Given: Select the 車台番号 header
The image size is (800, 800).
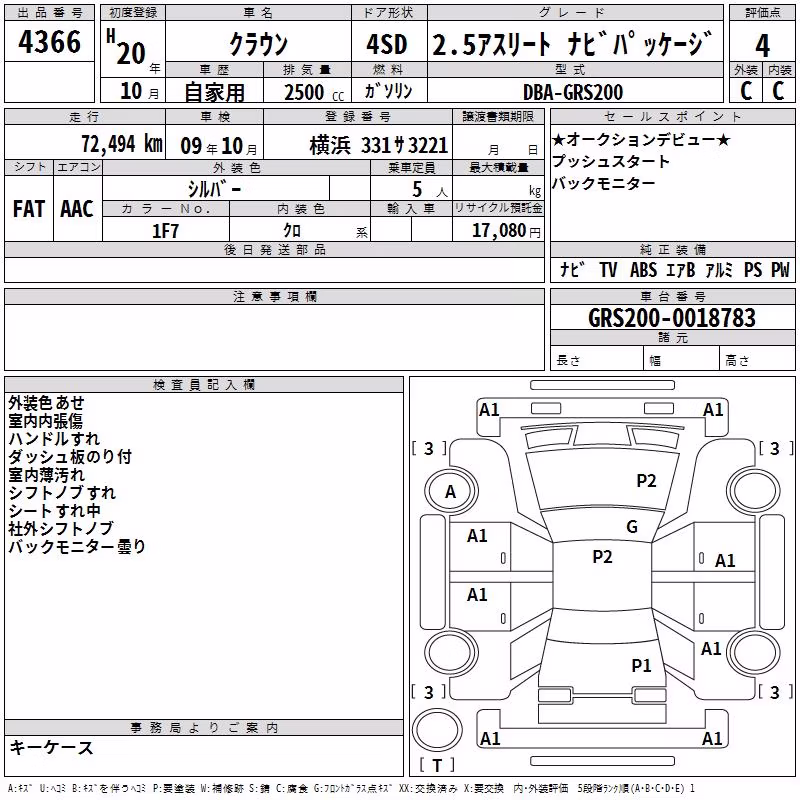Looking at the screenshot, I should (x=673, y=296).
